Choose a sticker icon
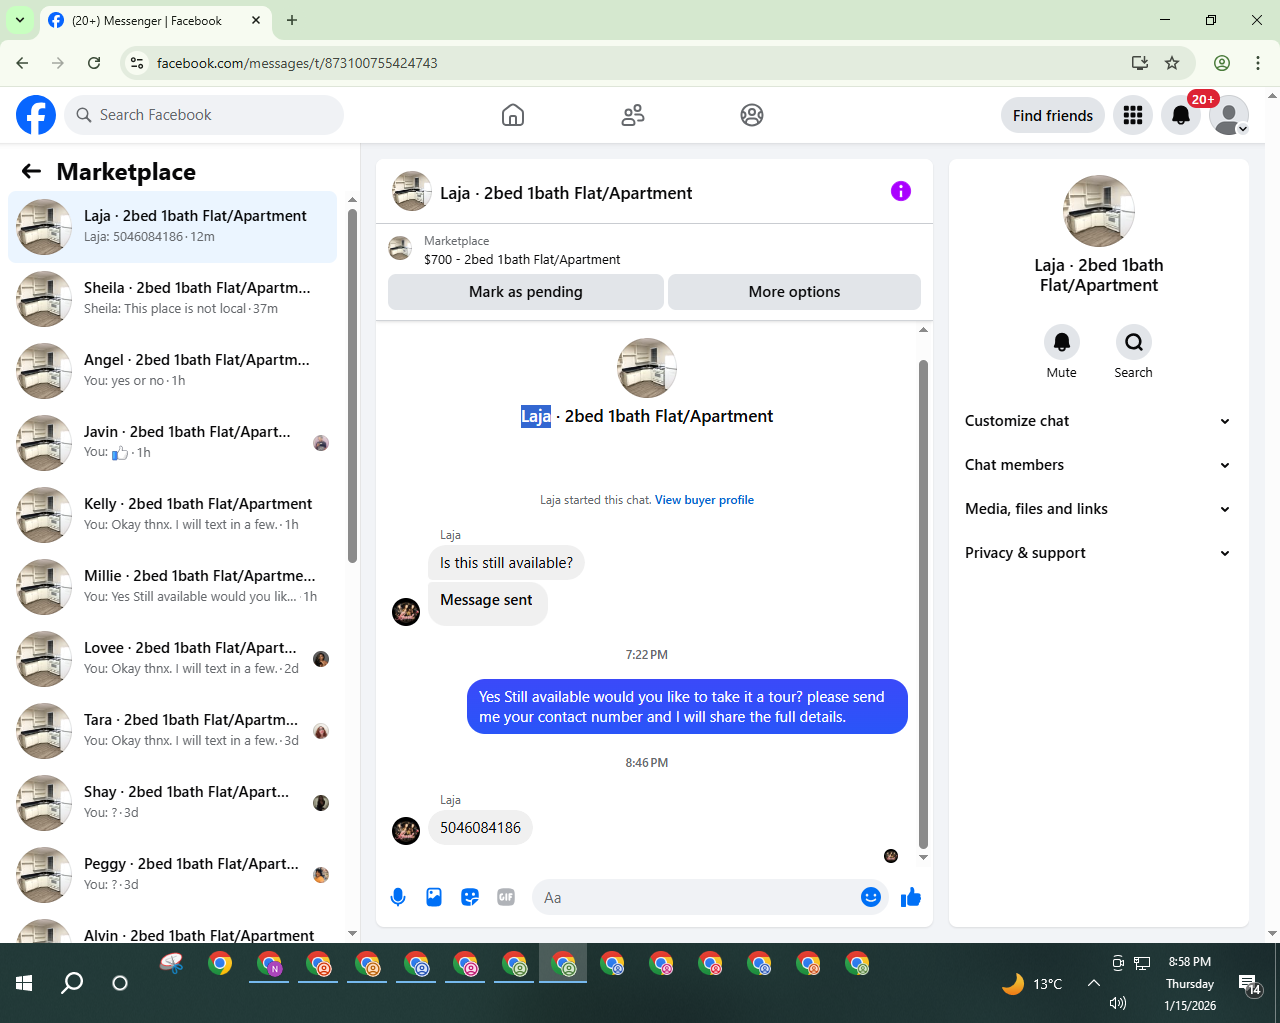Viewport: 1280px width, 1023px height. (470, 897)
